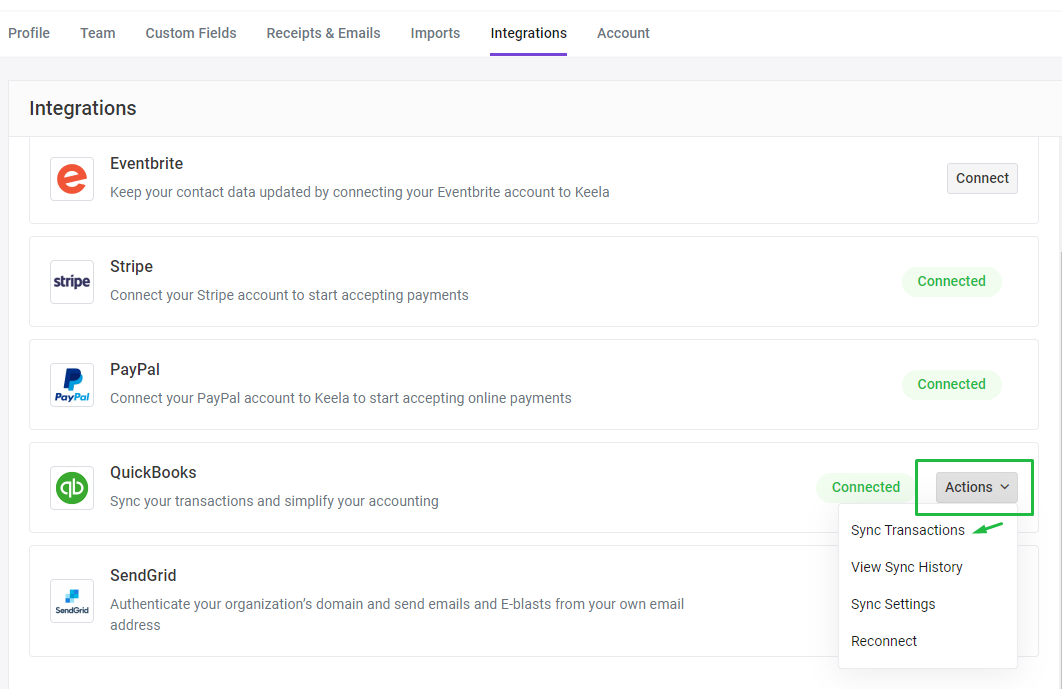Viewport: 1062px width, 689px height.
Task: Open the Profile tab
Action: (x=29, y=33)
